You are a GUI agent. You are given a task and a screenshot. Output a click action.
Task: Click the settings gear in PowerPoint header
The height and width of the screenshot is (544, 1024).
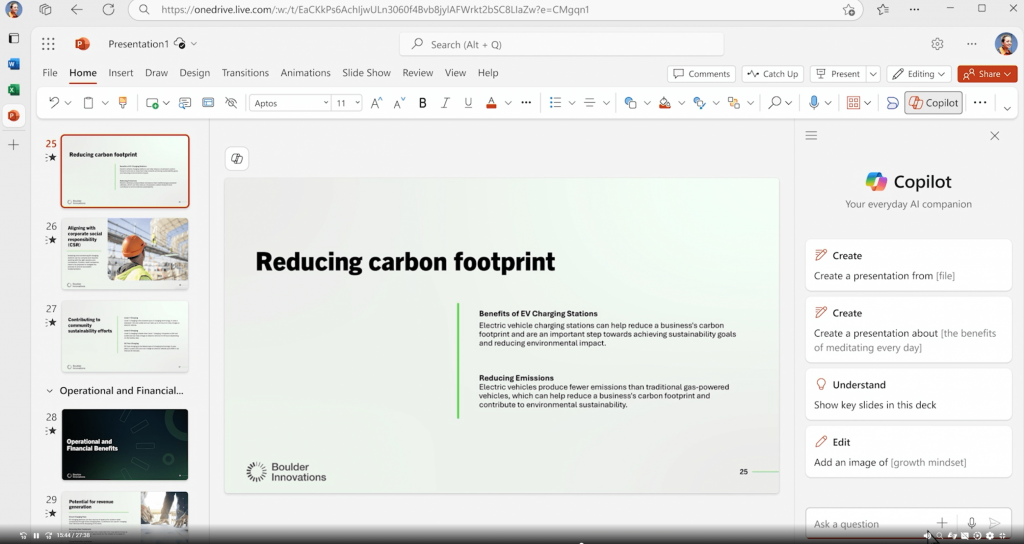tap(937, 44)
